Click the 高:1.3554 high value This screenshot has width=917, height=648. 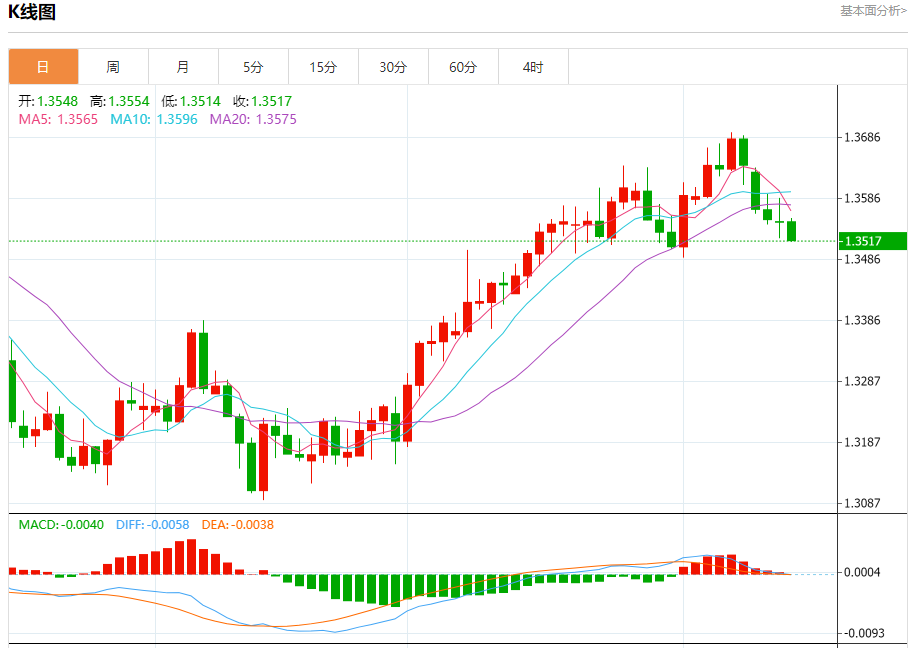(x=120, y=101)
